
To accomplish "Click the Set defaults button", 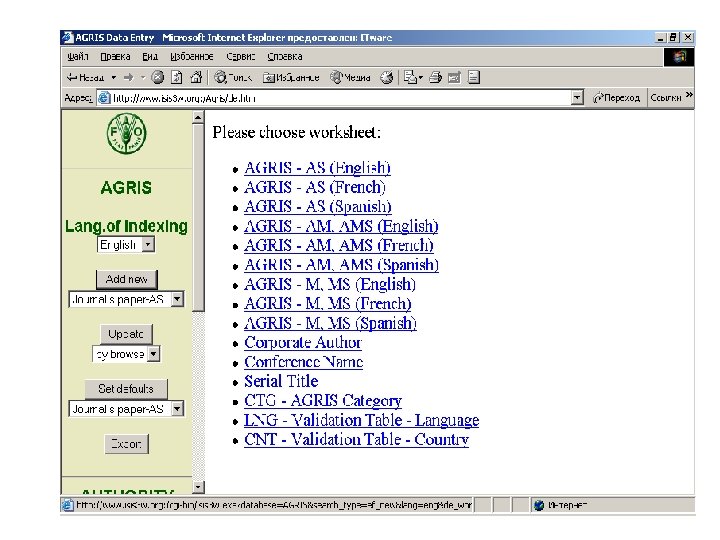I will click(126, 389).
